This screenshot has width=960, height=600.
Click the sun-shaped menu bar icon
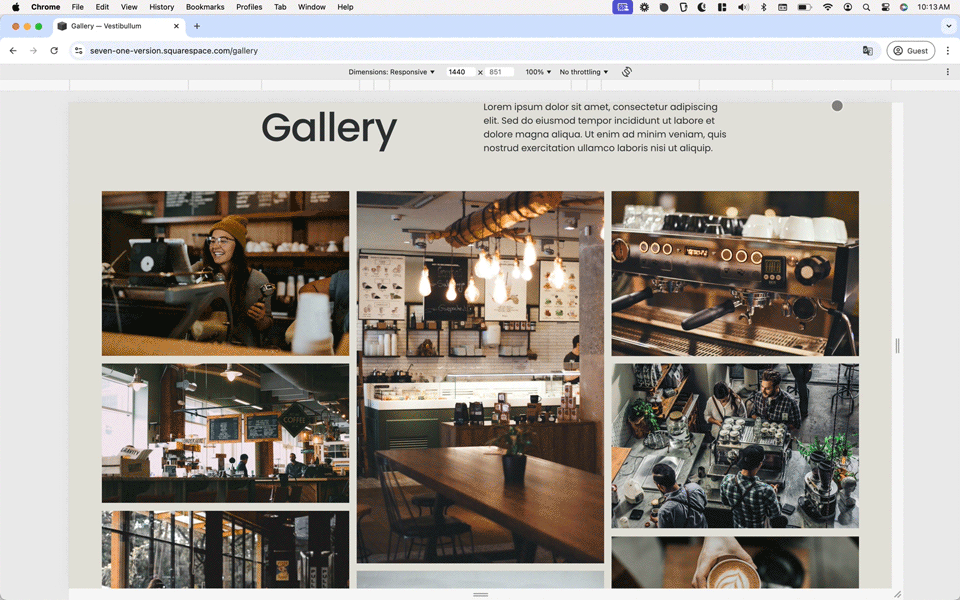(x=644, y=7)
